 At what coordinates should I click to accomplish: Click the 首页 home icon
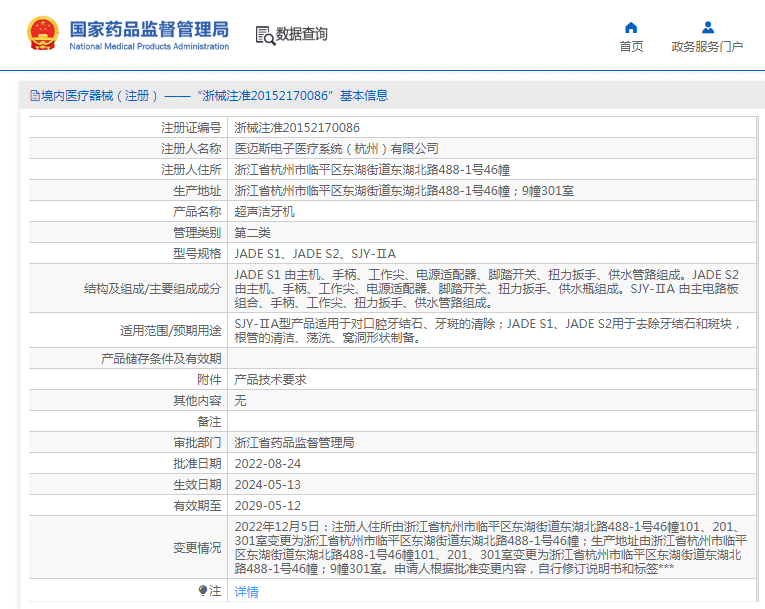[631, 27]
